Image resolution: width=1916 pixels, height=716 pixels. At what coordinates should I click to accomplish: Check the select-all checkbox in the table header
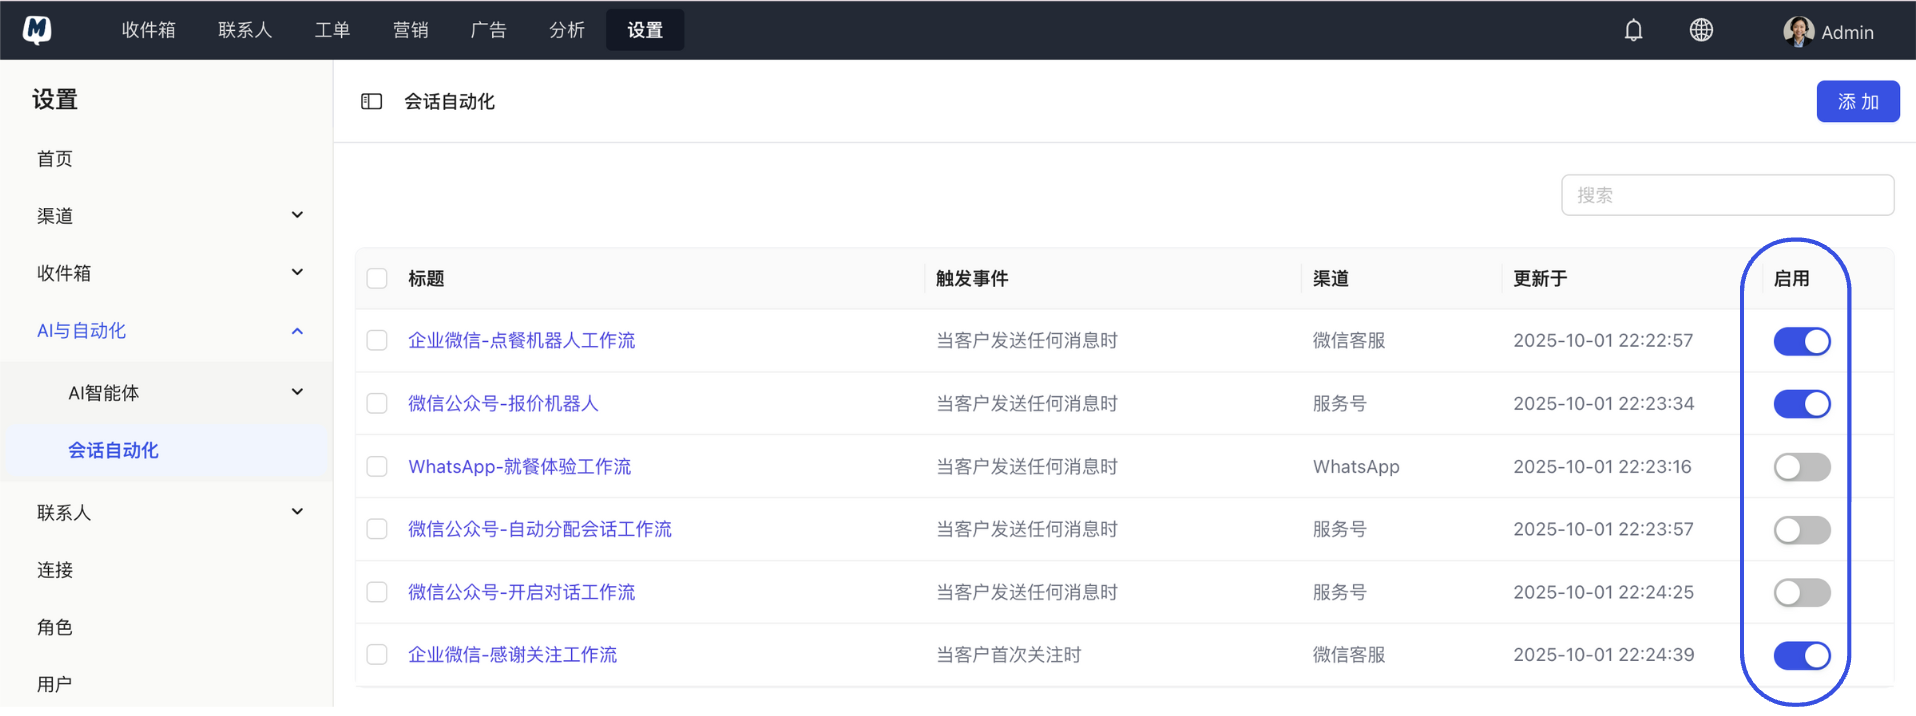(x=377, y=278)
